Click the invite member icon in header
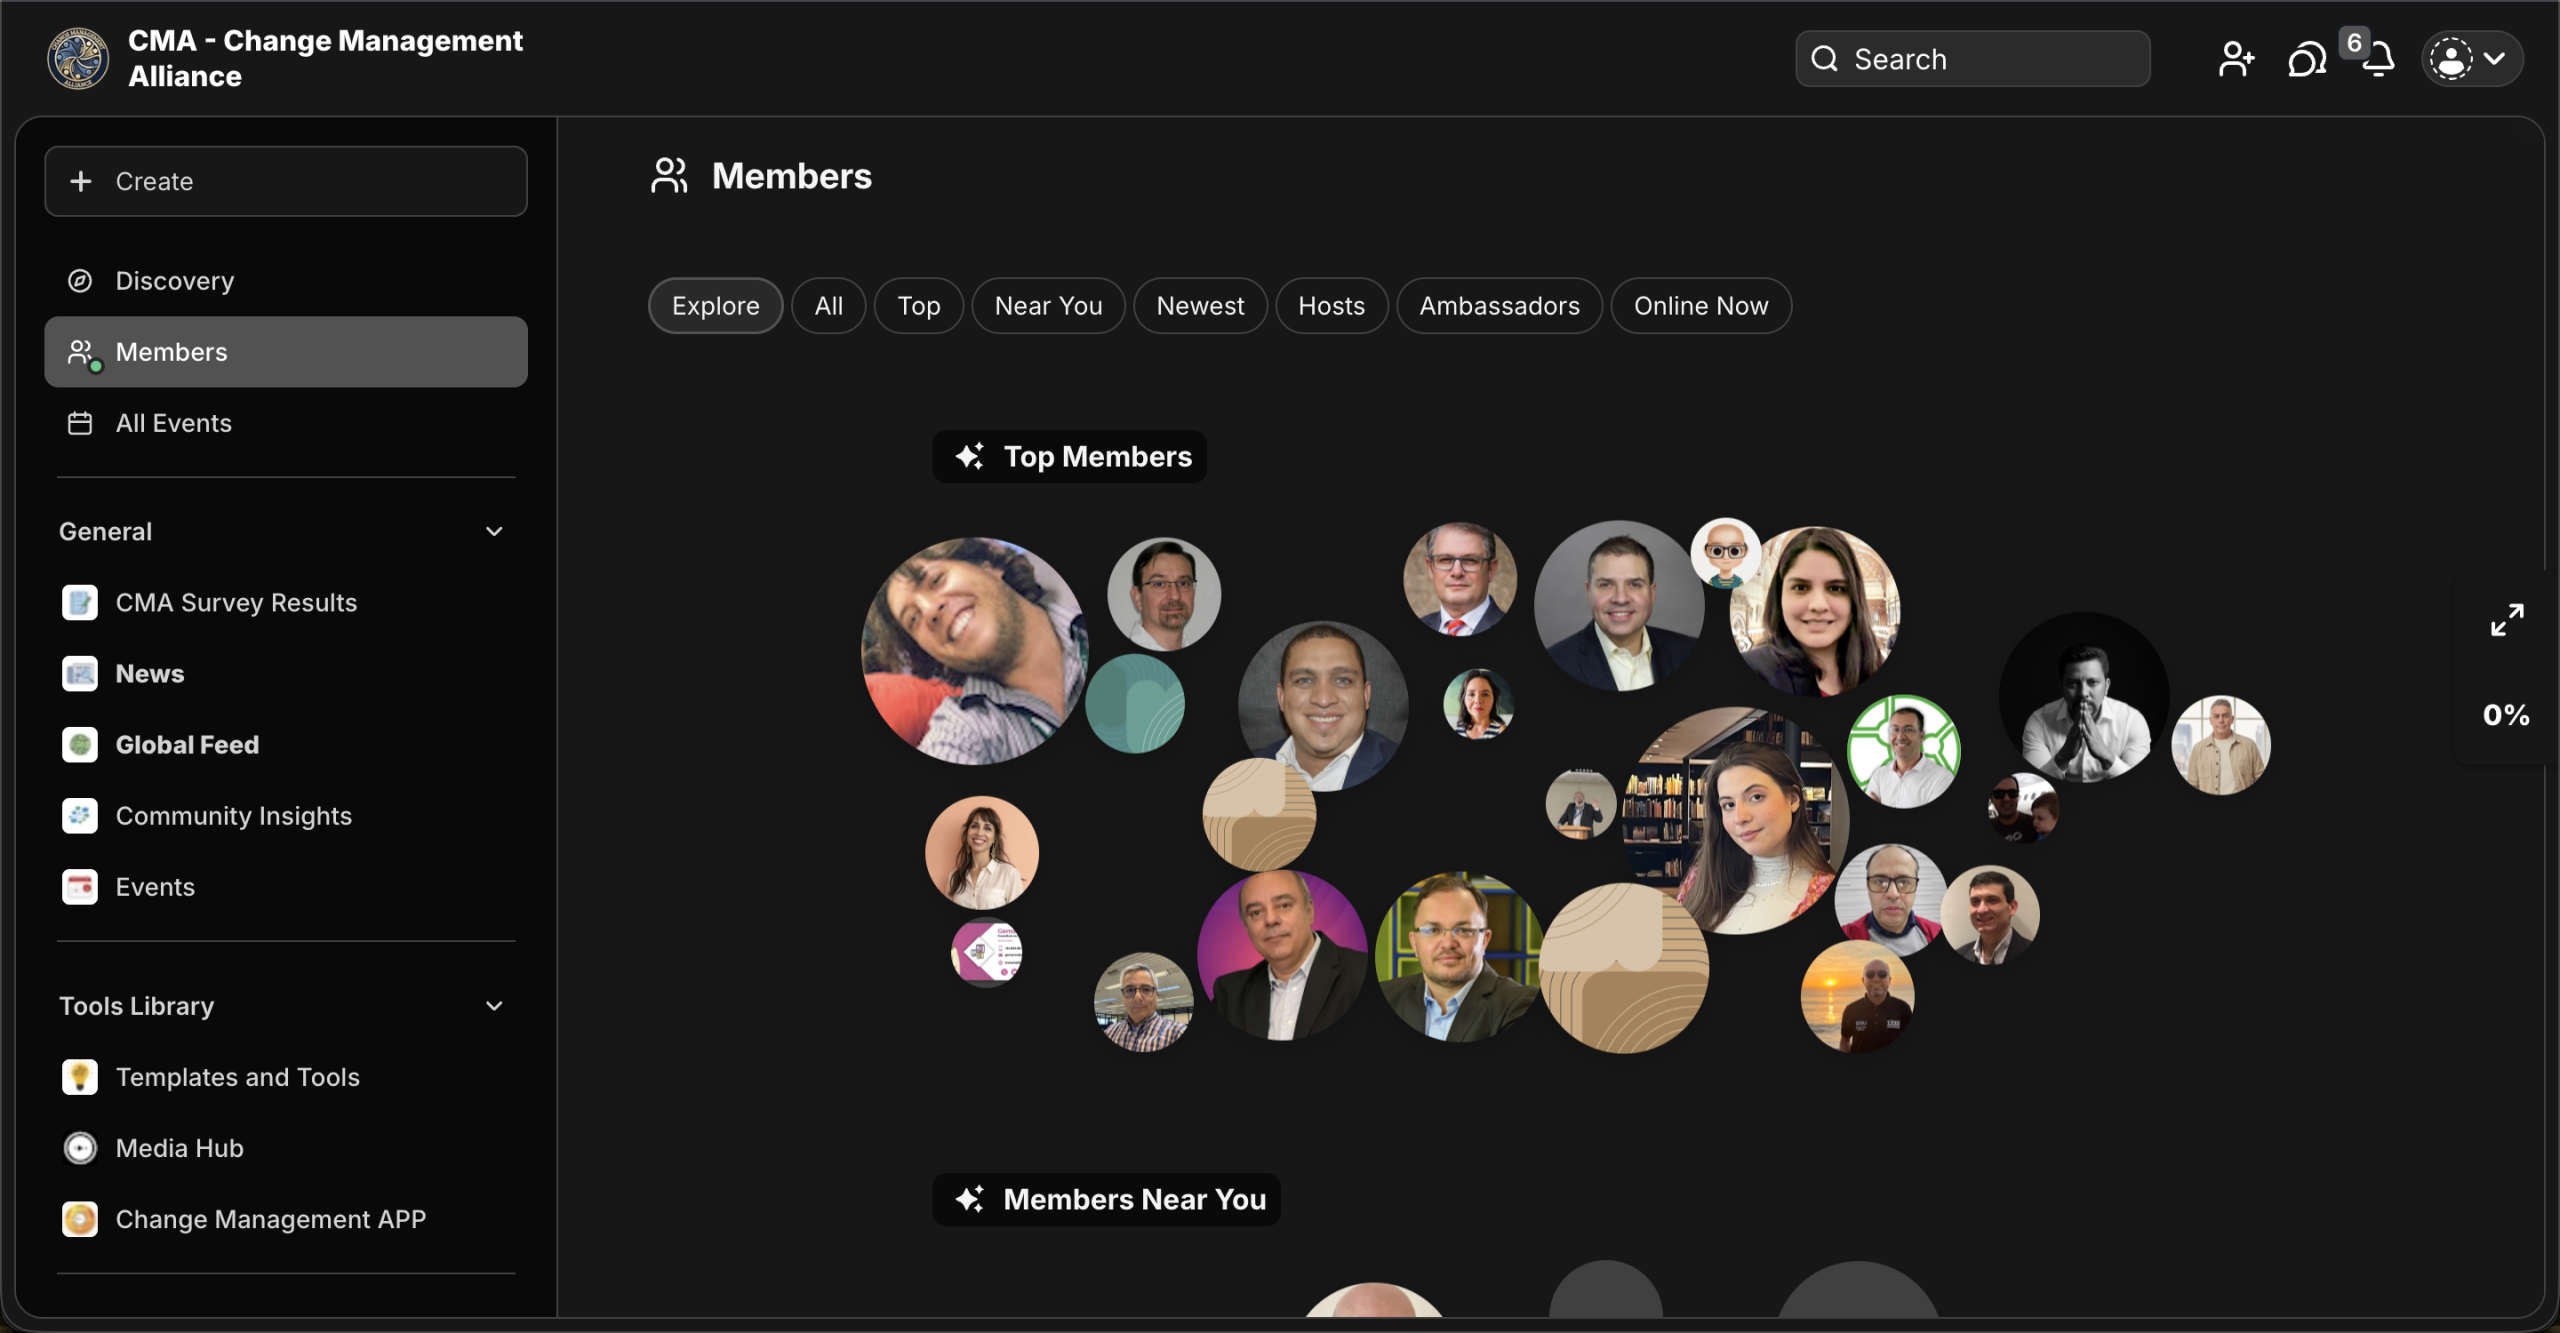 (2235, 59)
